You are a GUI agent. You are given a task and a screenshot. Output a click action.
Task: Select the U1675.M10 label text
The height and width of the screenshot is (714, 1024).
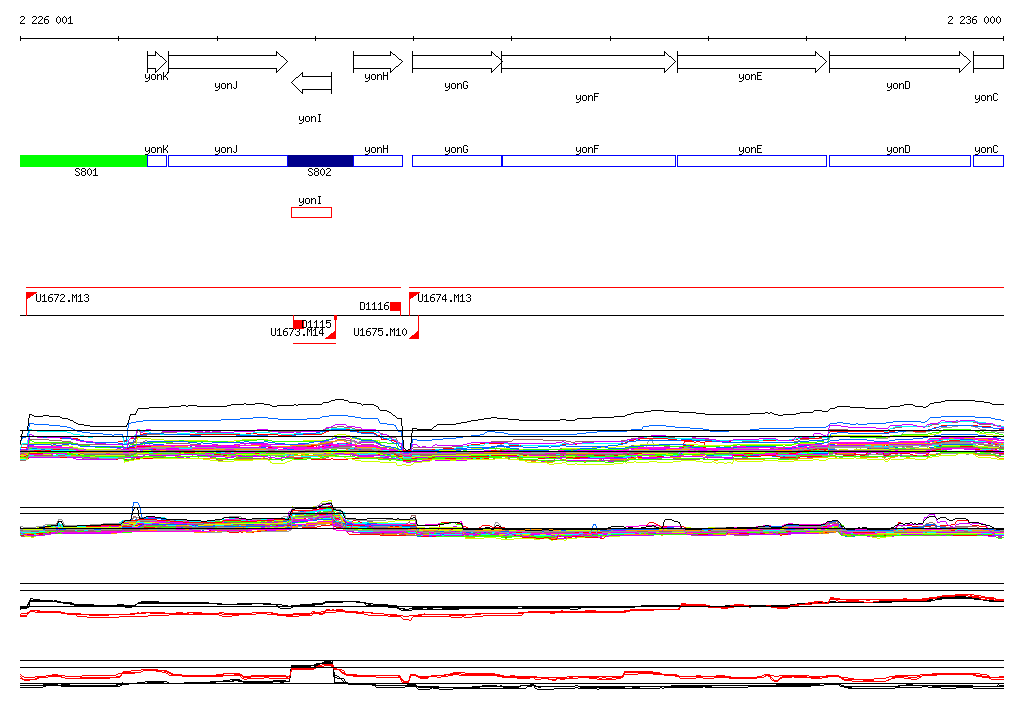coord(380,333)
